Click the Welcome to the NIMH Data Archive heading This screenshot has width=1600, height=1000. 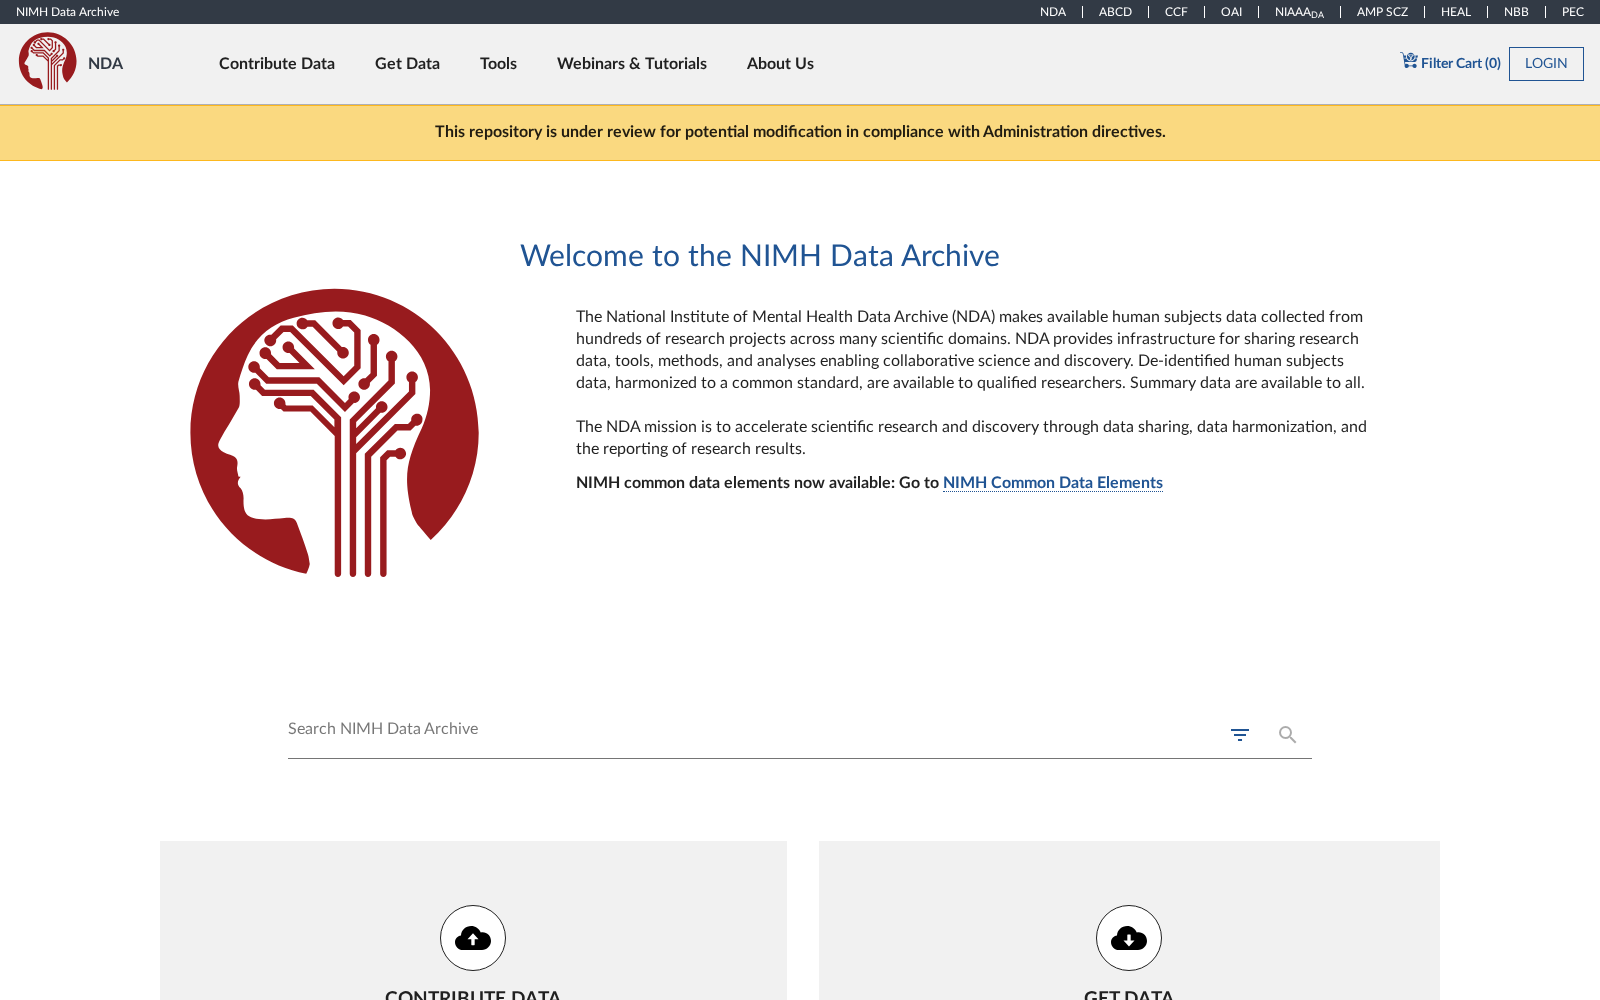[760, 256]
